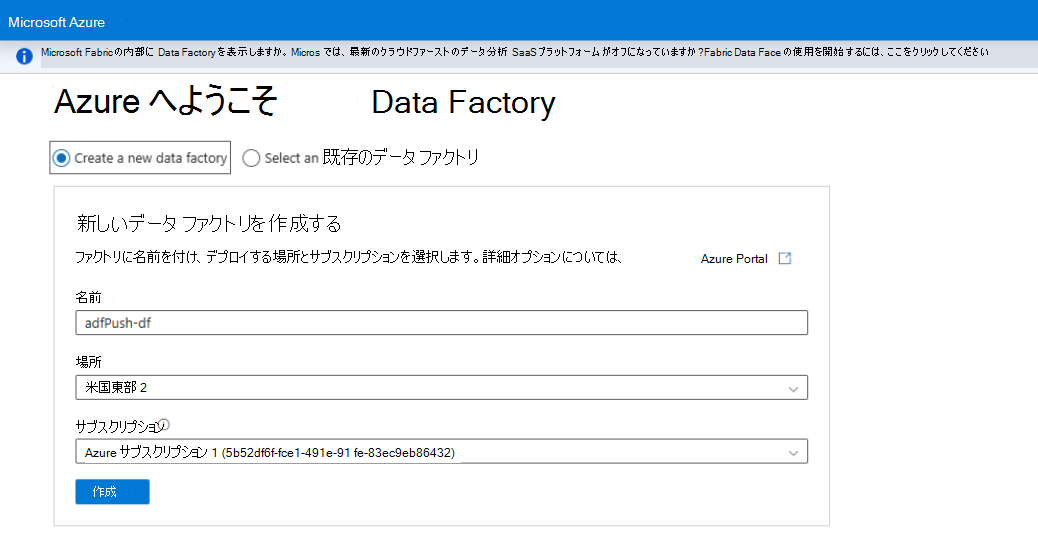This screenshot has height=538, width=1038.
Task: Select the Create a new data factory radio
Action: (x=62, y=158)
